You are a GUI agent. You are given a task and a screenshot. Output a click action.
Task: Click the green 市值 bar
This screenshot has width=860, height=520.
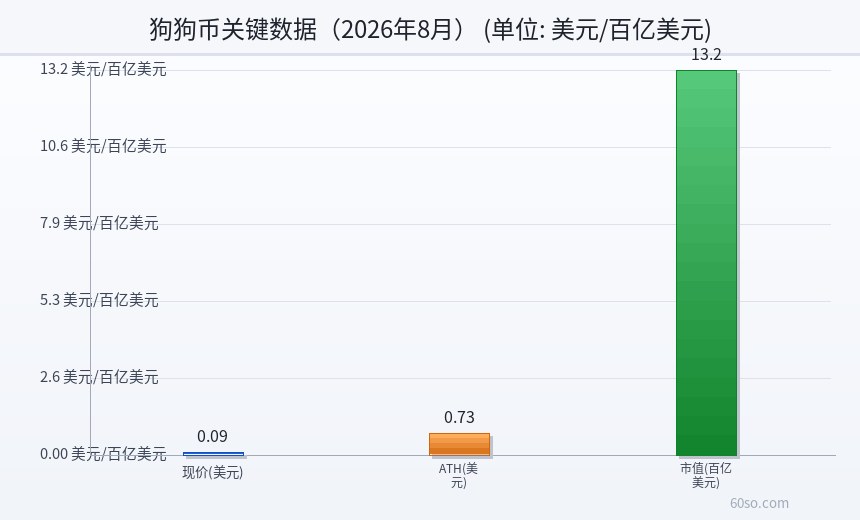click(706, 263)
